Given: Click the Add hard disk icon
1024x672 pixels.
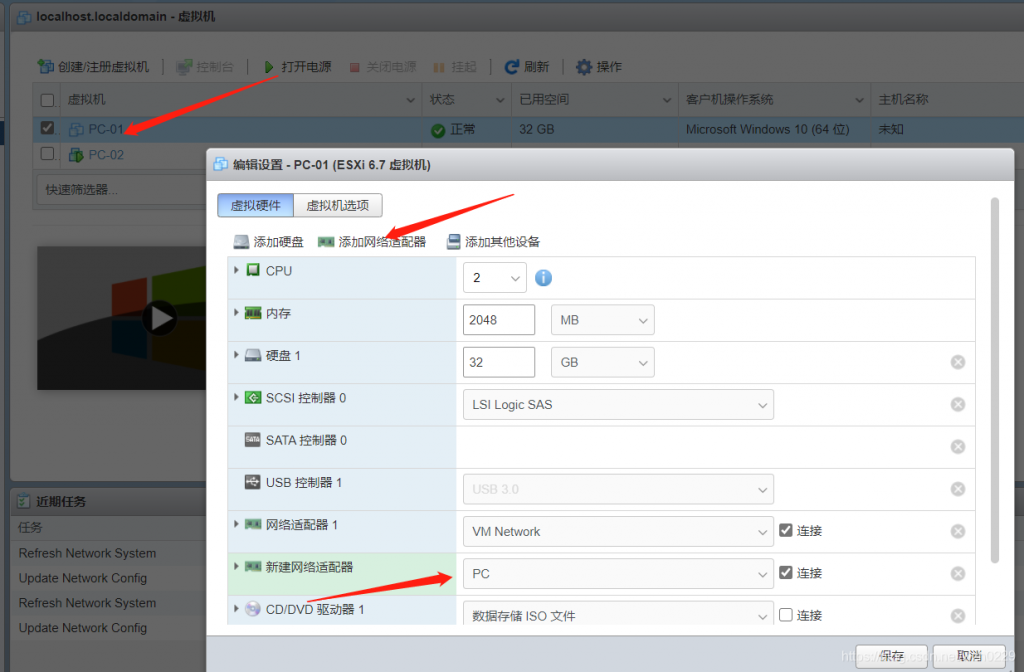Looking at the screenshot, I should point(241,242).
